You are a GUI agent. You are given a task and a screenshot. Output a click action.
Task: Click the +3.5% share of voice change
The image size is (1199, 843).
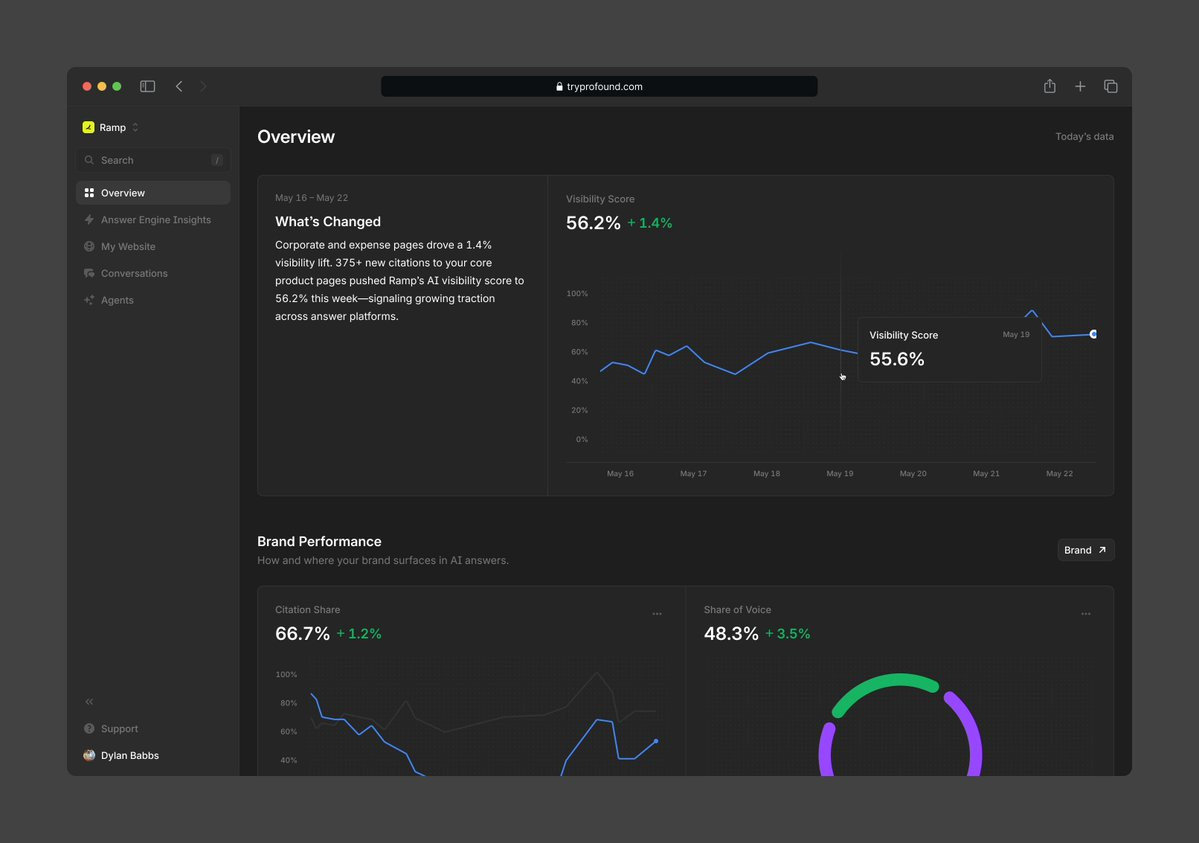coord(788,634)
